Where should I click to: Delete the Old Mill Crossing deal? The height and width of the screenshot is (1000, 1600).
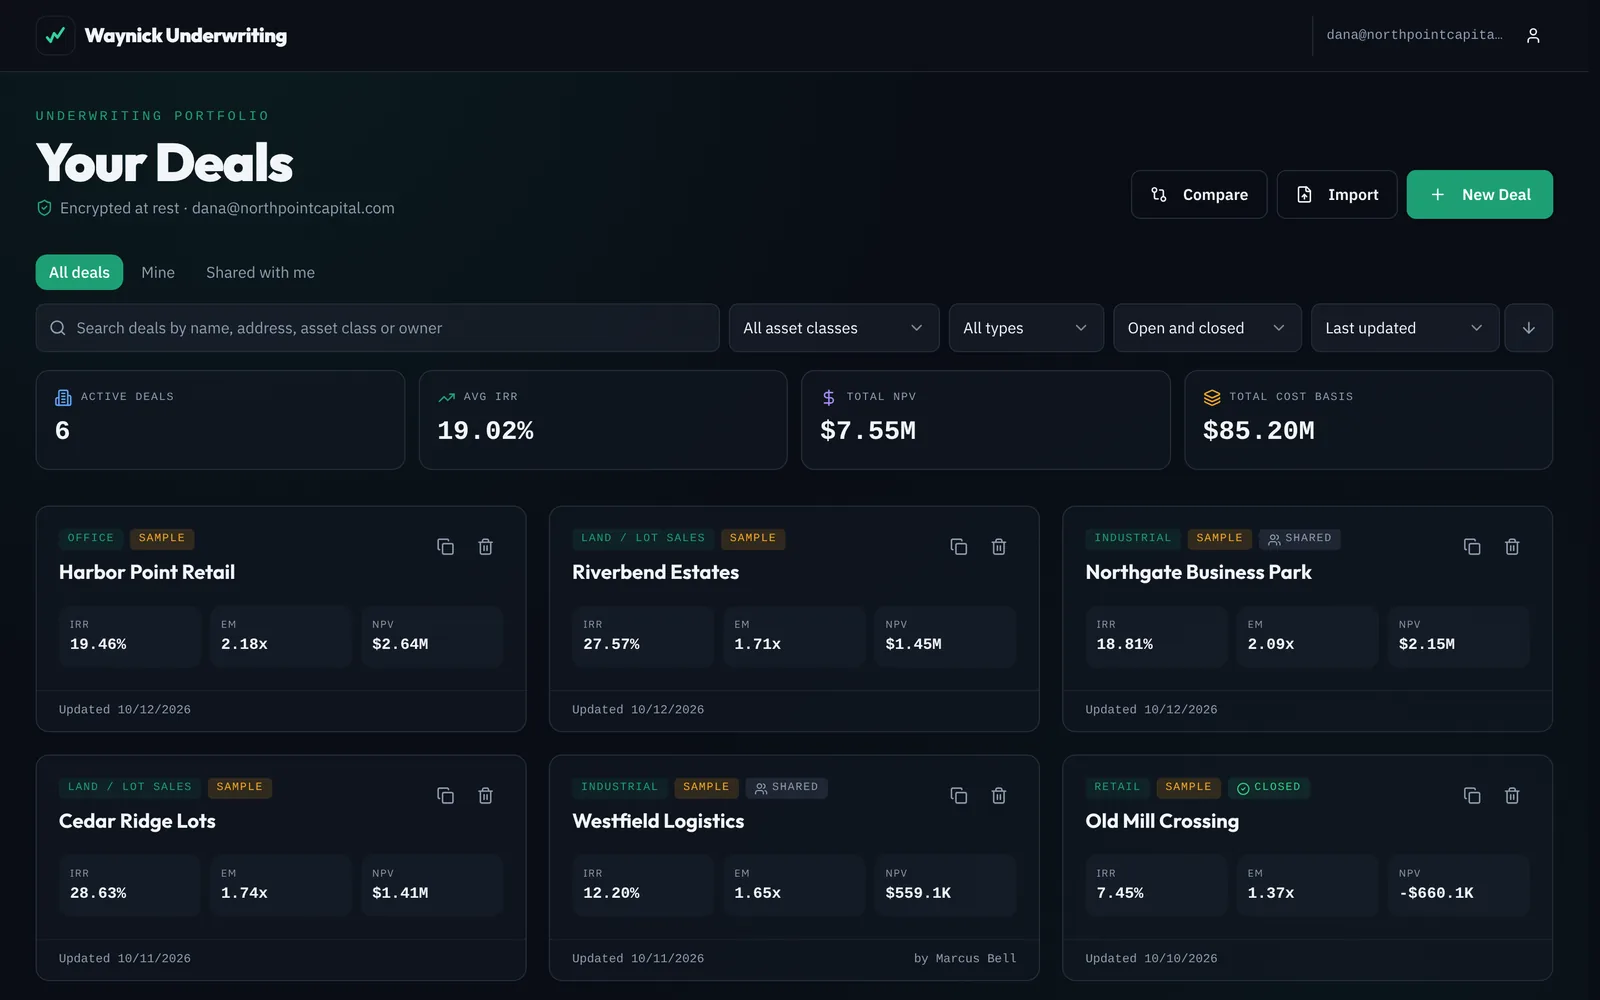click(1512, 796)
